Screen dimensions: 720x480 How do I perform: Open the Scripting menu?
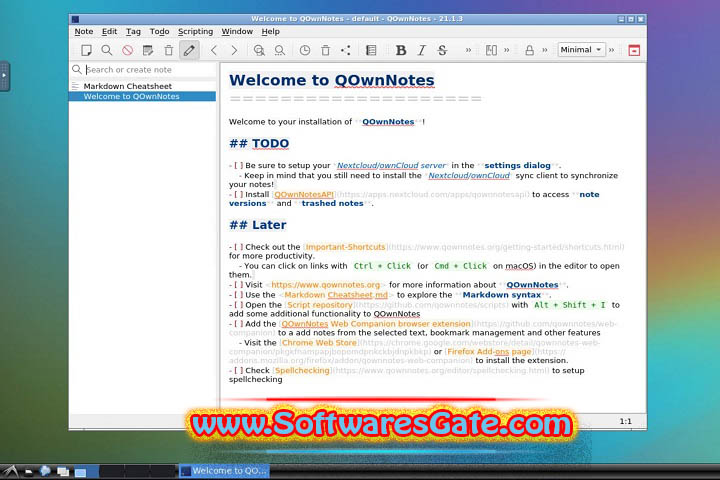coord(195,31)
